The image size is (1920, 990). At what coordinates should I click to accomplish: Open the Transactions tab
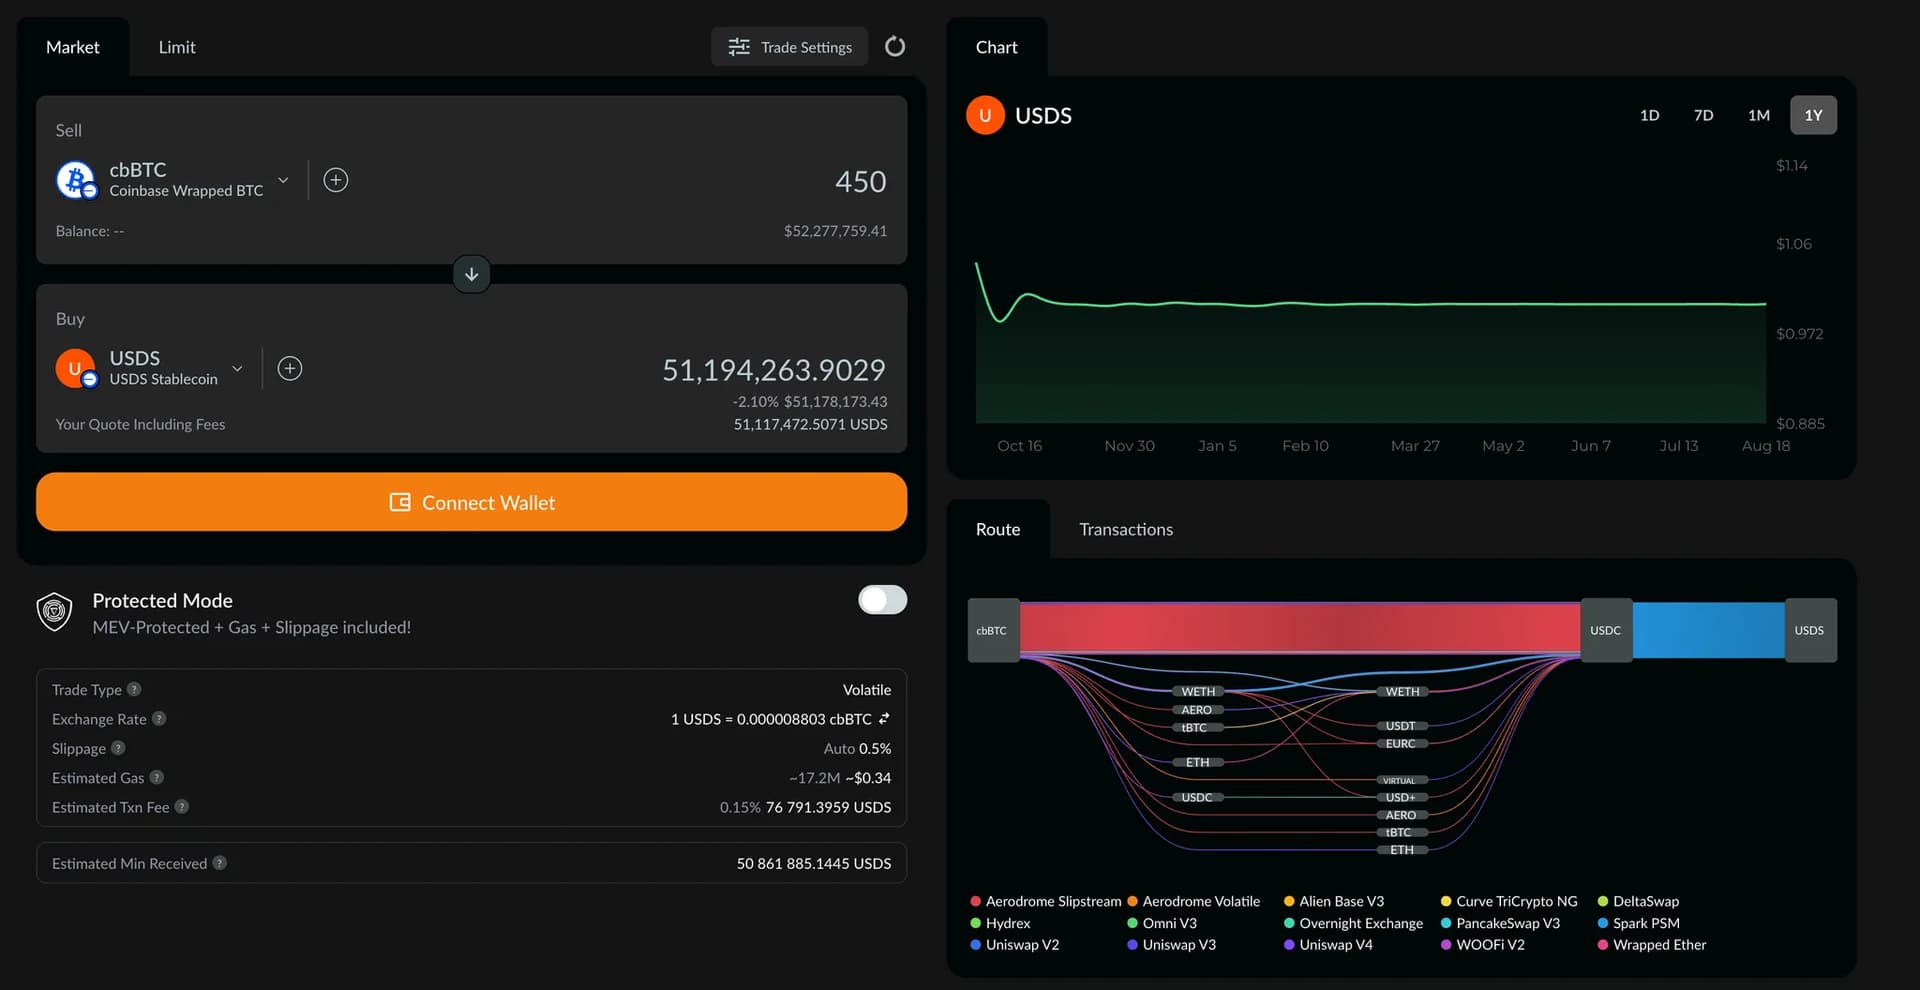click(1126, 529)
